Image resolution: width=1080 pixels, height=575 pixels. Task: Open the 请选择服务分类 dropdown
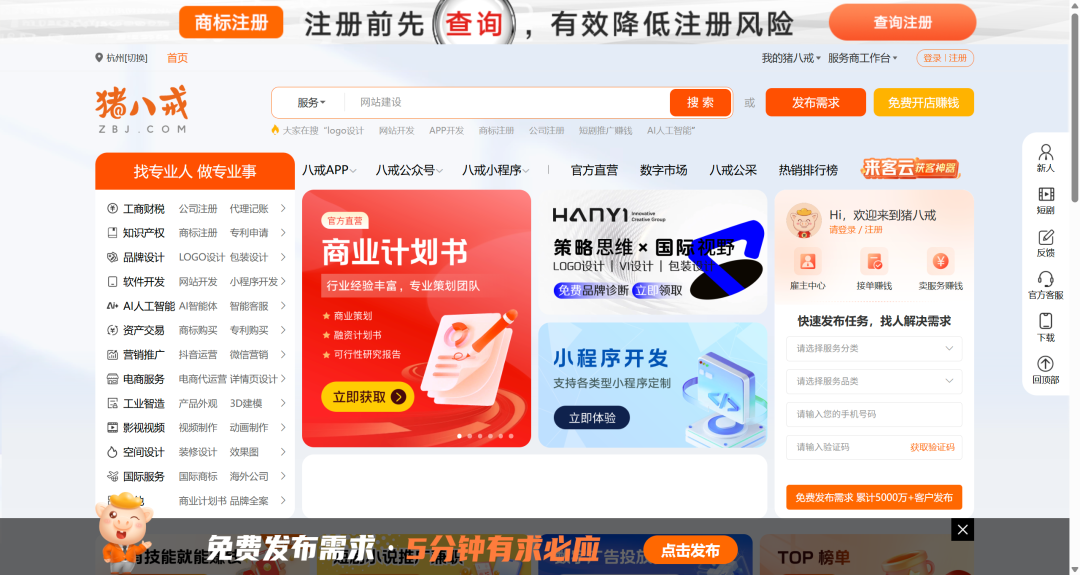[x=874, y=348]
